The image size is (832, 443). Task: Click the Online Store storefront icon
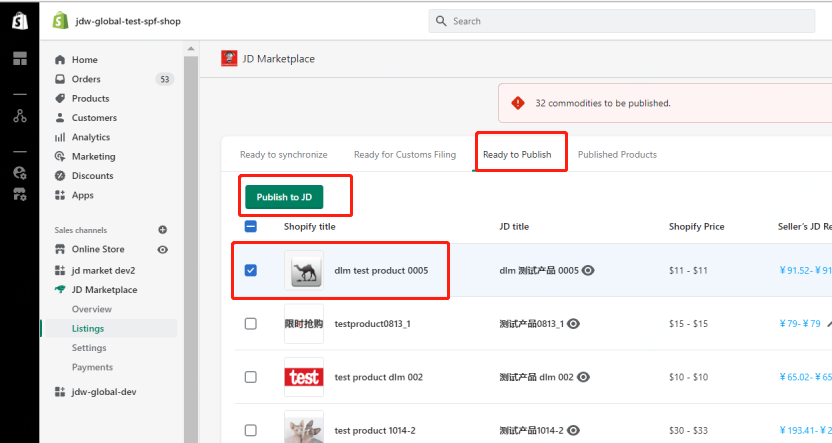pos(60,249)
